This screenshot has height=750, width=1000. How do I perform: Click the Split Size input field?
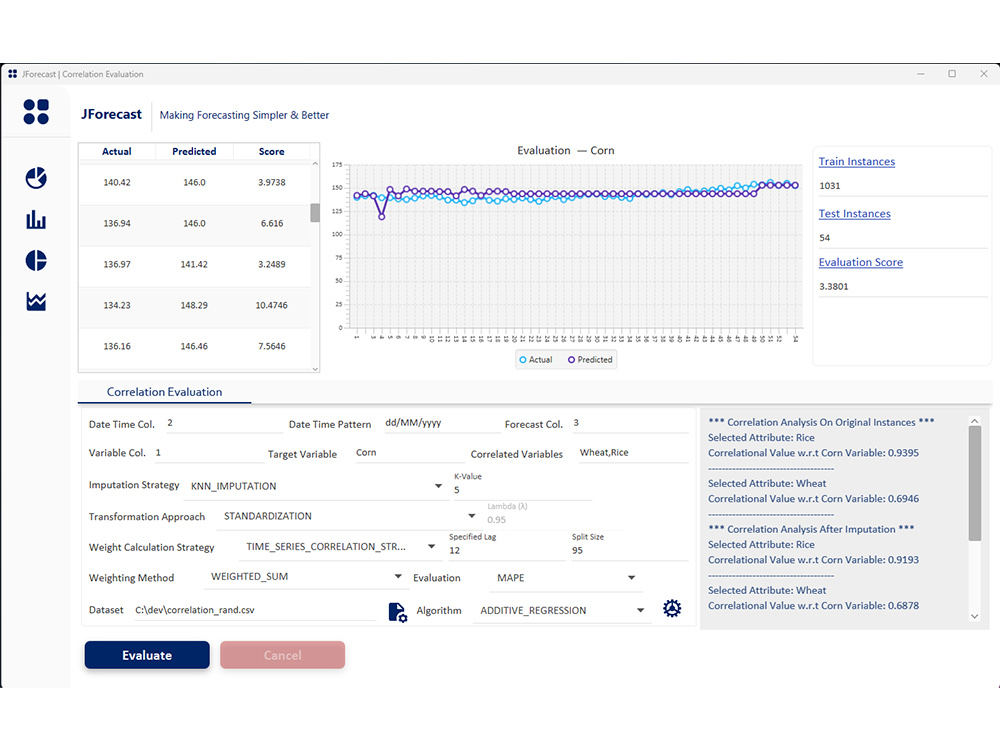click(629, 550)
